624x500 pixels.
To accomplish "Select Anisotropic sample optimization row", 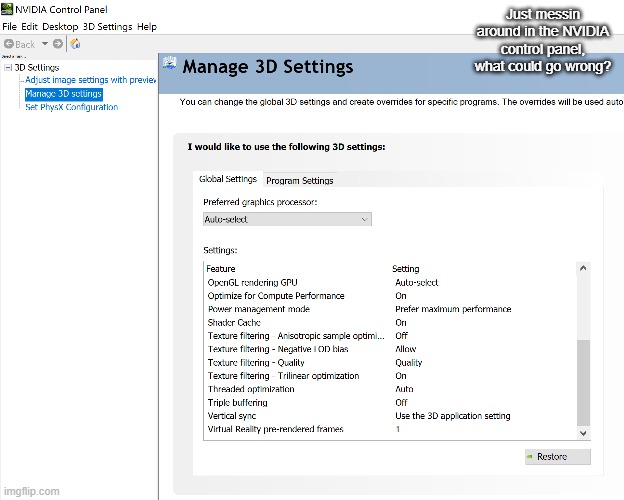I will pos(390,336).
